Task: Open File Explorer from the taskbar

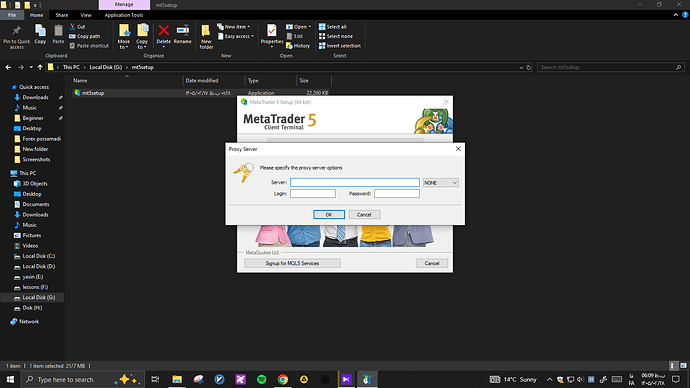Action: [177, 379]
